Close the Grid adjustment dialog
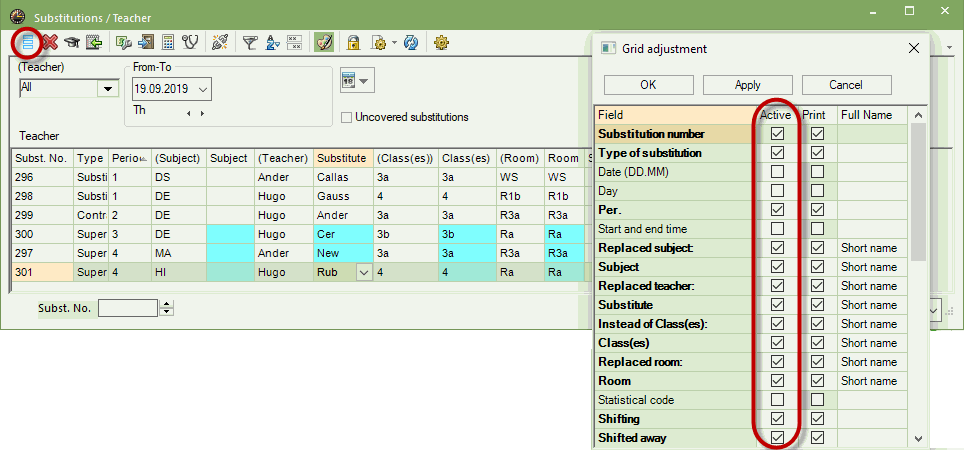 pyautogui.click(x=914, y=49)
